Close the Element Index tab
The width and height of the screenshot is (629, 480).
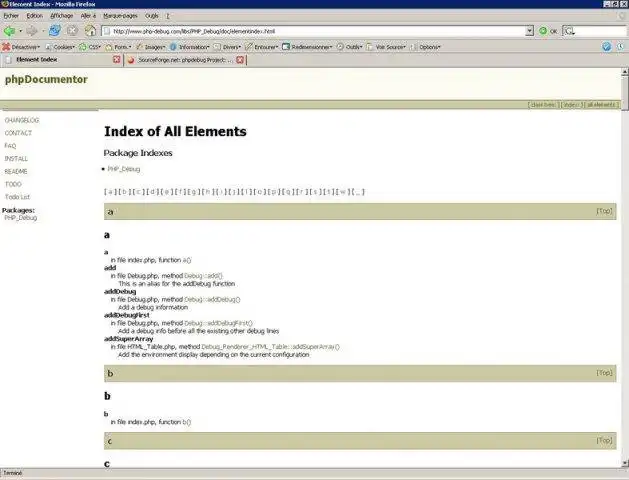[x=116, y=59]
